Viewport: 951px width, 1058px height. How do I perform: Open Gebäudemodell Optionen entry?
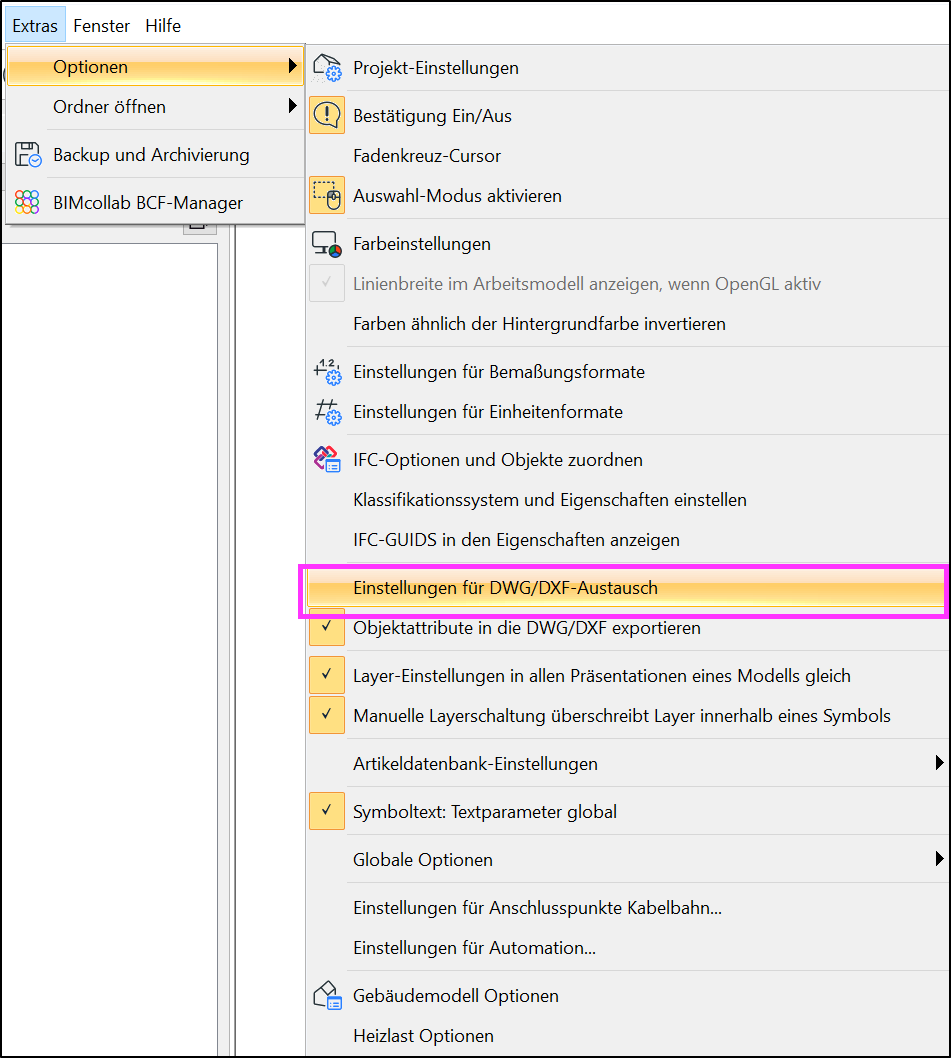[628, 995]
